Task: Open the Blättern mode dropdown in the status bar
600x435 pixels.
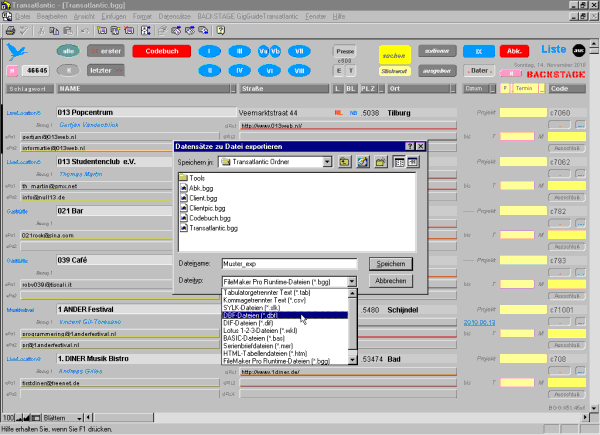Action: 77,416
